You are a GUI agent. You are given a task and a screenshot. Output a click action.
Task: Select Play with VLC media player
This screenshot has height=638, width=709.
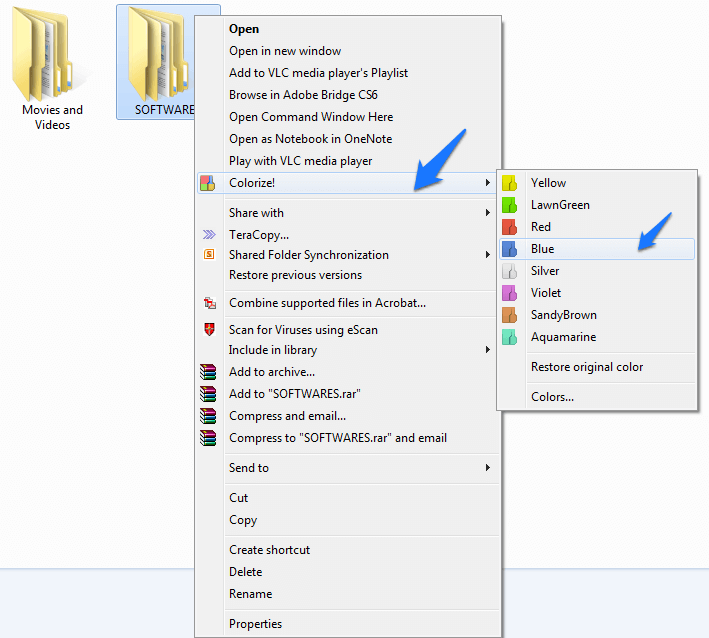(348, 161)
